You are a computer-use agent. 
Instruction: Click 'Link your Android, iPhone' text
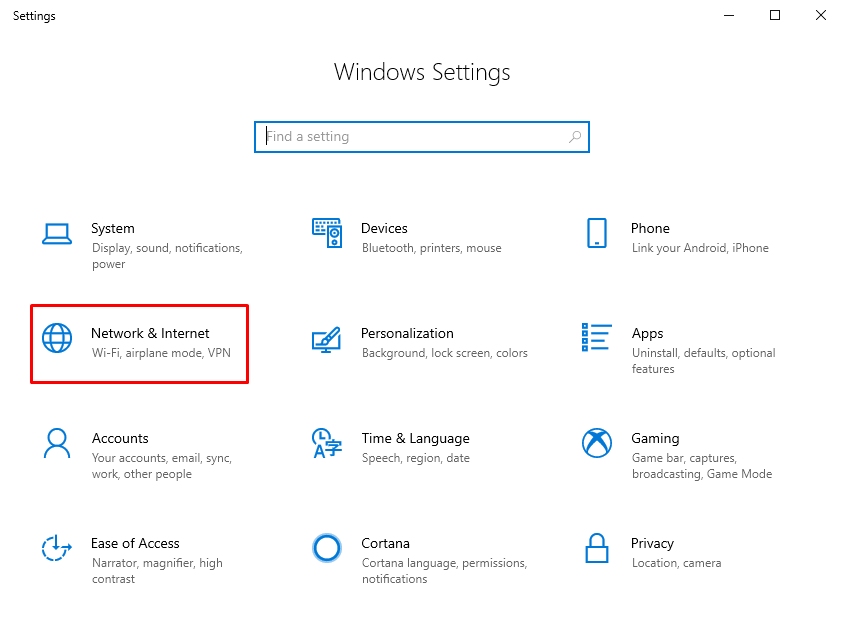700,248
